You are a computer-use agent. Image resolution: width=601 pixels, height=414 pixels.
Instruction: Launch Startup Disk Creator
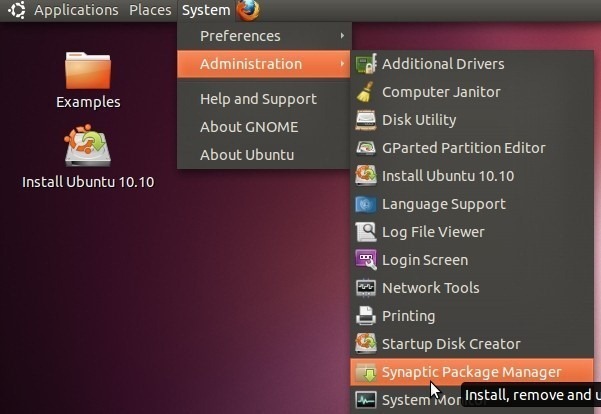coord(451,344)
